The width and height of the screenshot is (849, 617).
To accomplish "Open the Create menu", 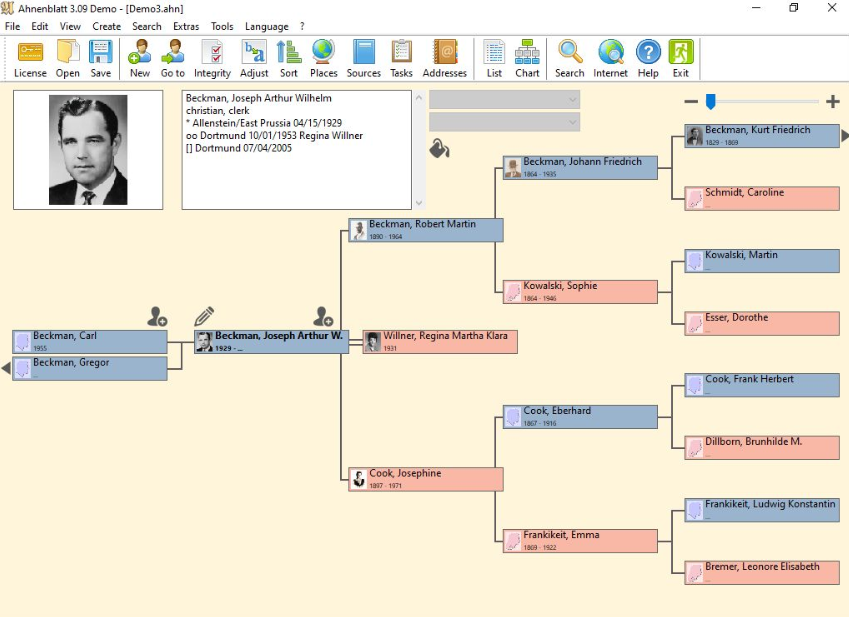I will click(107, 26).
